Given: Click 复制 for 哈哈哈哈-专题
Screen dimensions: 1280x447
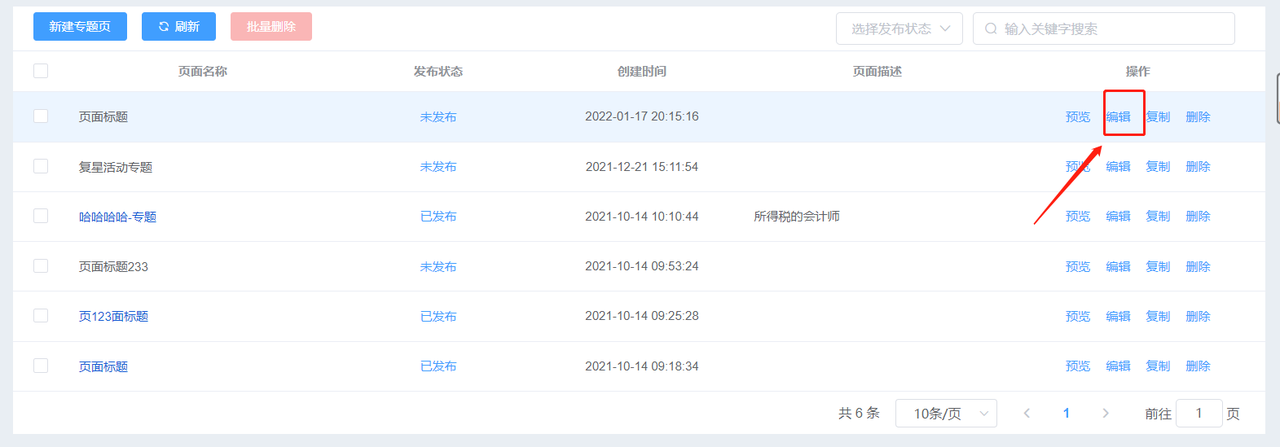Looking at the screenshot, I should 1158,217.
